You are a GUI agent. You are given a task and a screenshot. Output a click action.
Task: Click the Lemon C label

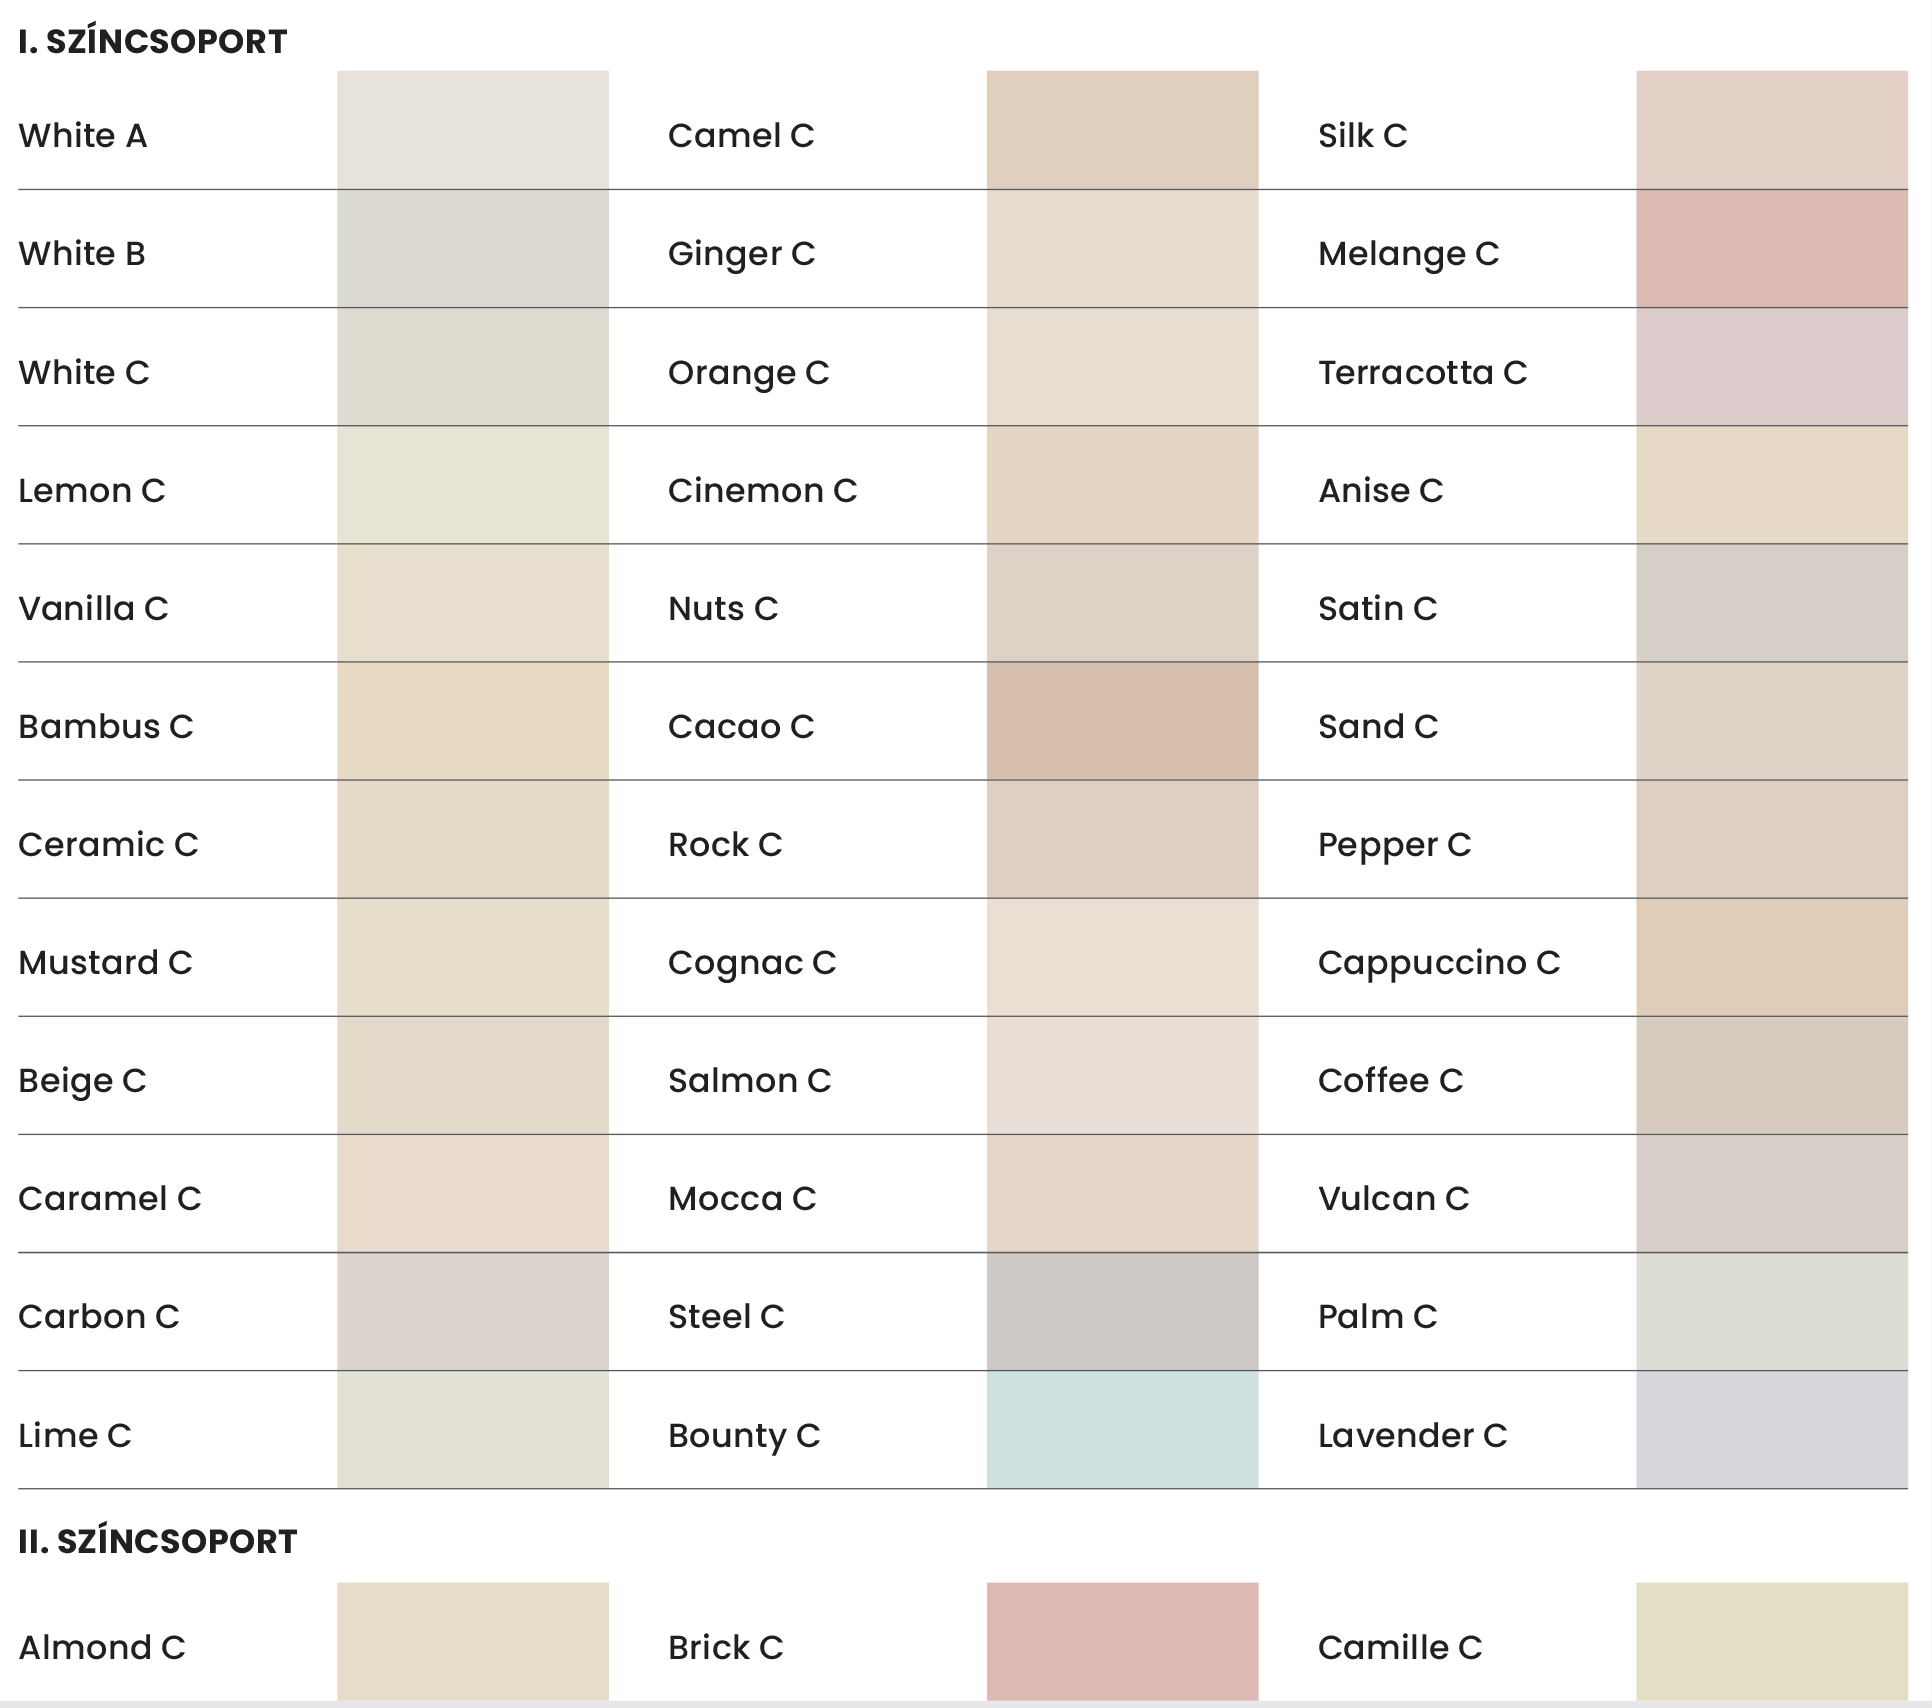(x=92, y=490)
